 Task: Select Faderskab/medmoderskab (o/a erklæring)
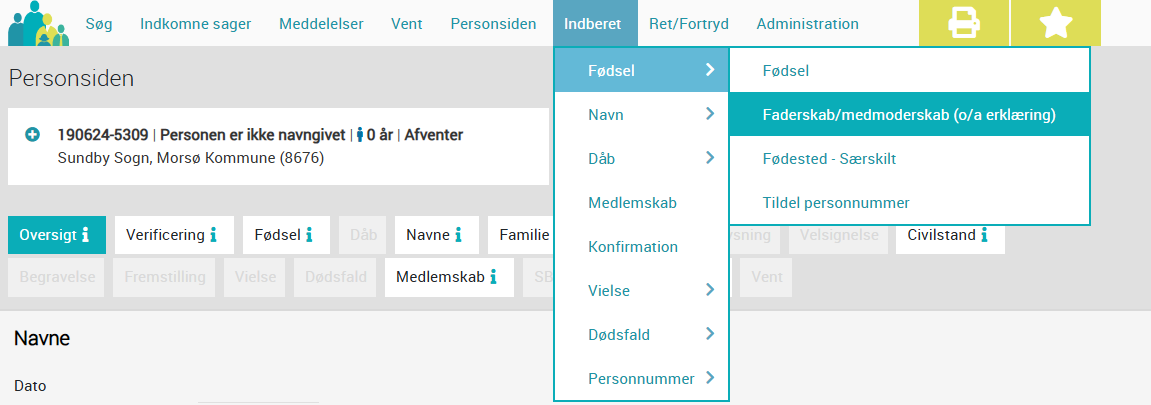(909, 114)
